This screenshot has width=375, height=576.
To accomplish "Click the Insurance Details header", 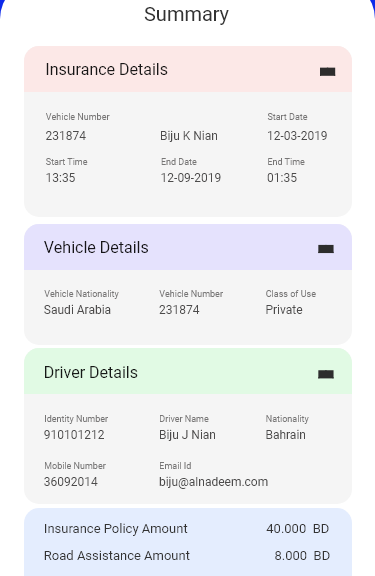I will tap(188, 69).
